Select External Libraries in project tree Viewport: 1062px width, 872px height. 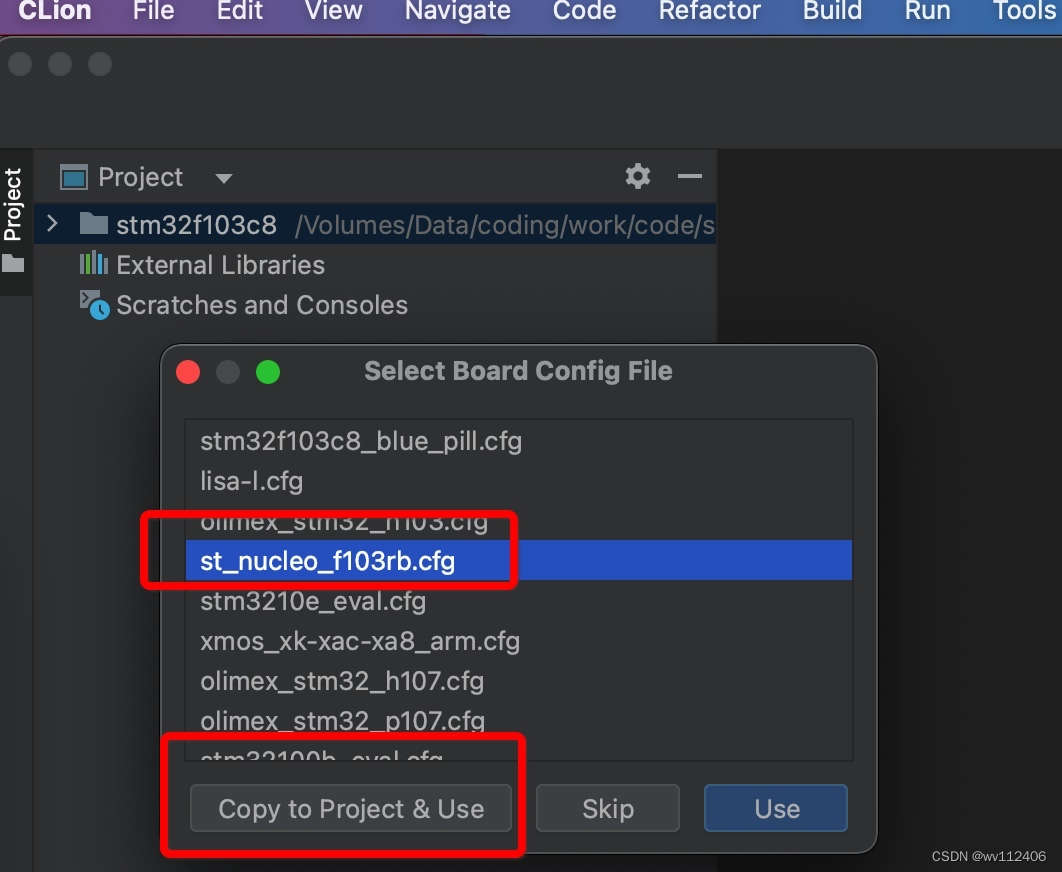point(220,265)
